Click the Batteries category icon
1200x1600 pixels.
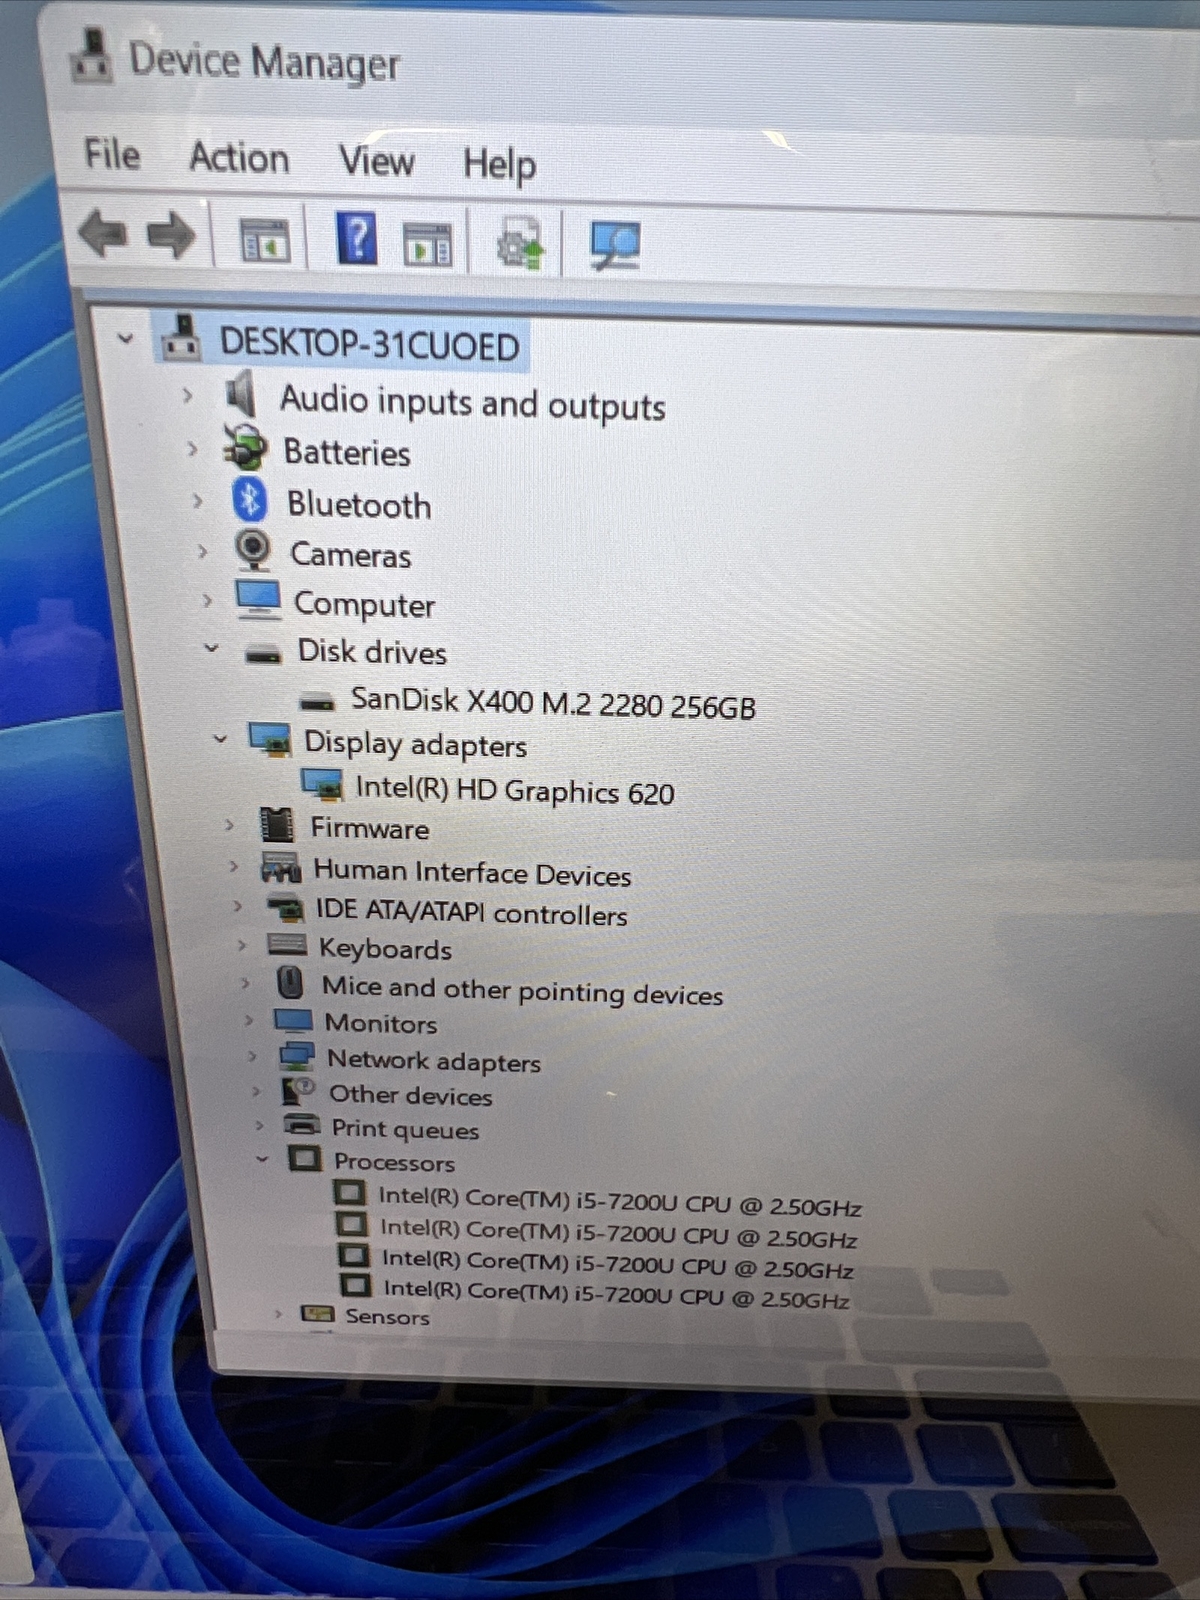pos(245,447)
